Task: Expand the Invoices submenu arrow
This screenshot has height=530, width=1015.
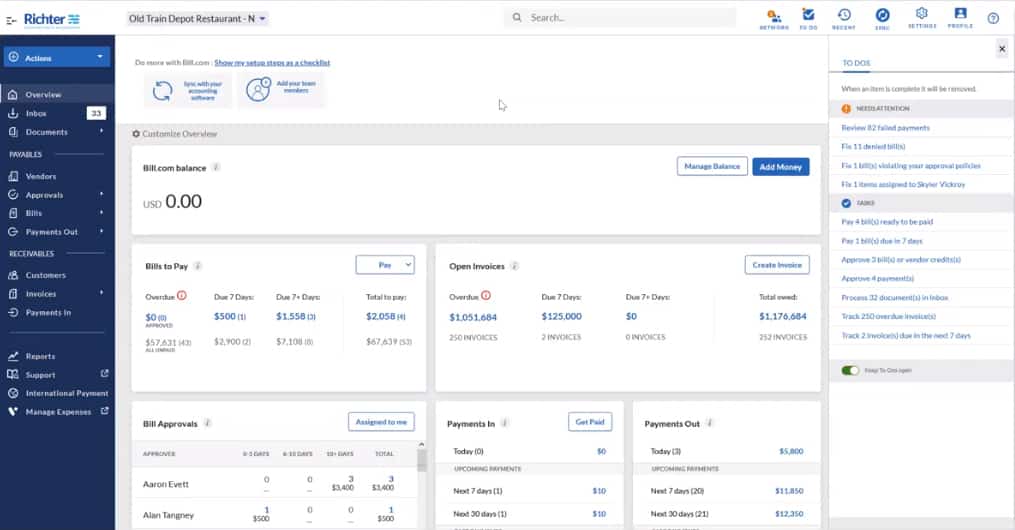Action: tap(102, 293)
